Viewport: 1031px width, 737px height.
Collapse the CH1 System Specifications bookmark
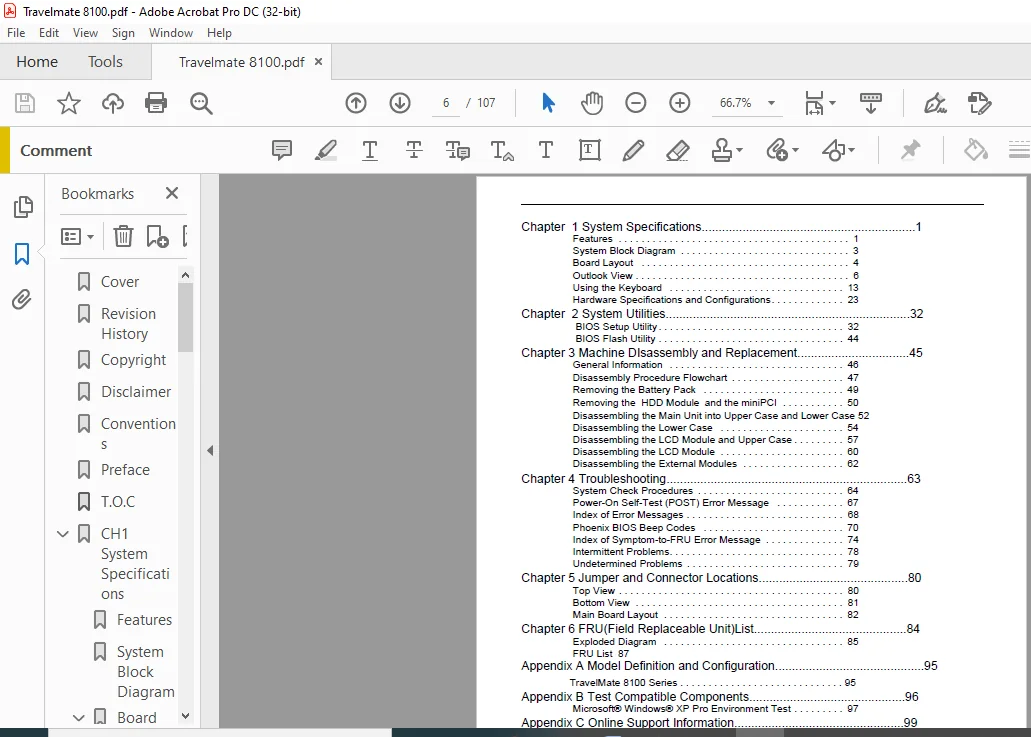pos(63,534)
